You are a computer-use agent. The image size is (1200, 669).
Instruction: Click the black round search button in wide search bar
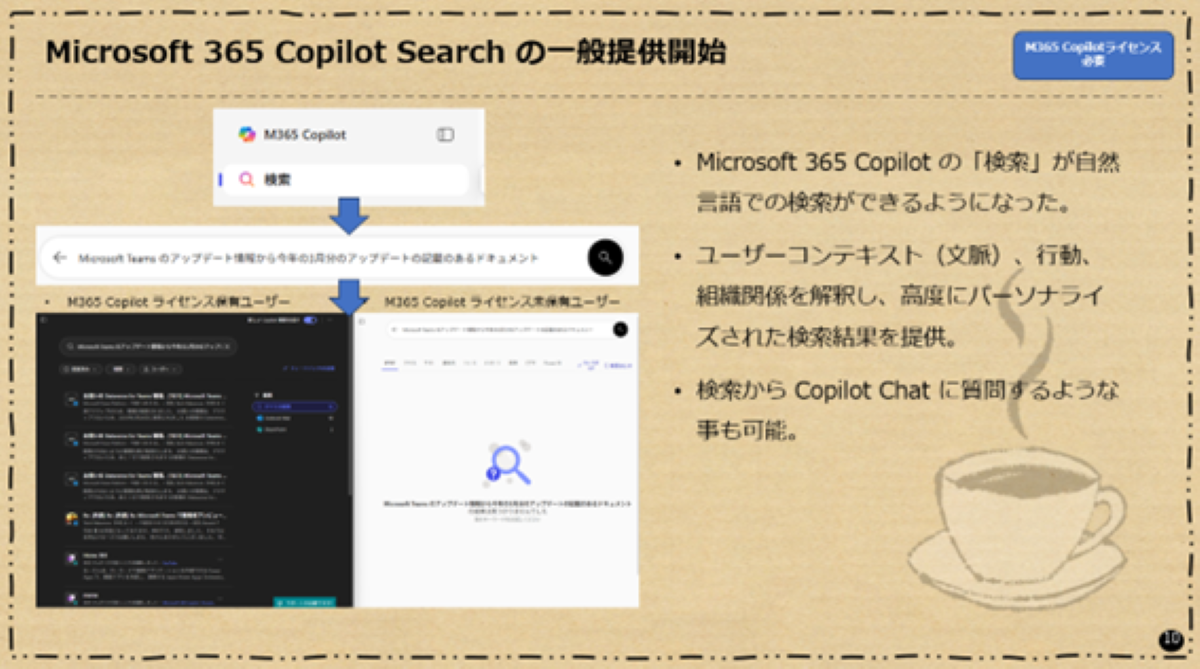tap(605, 257)
